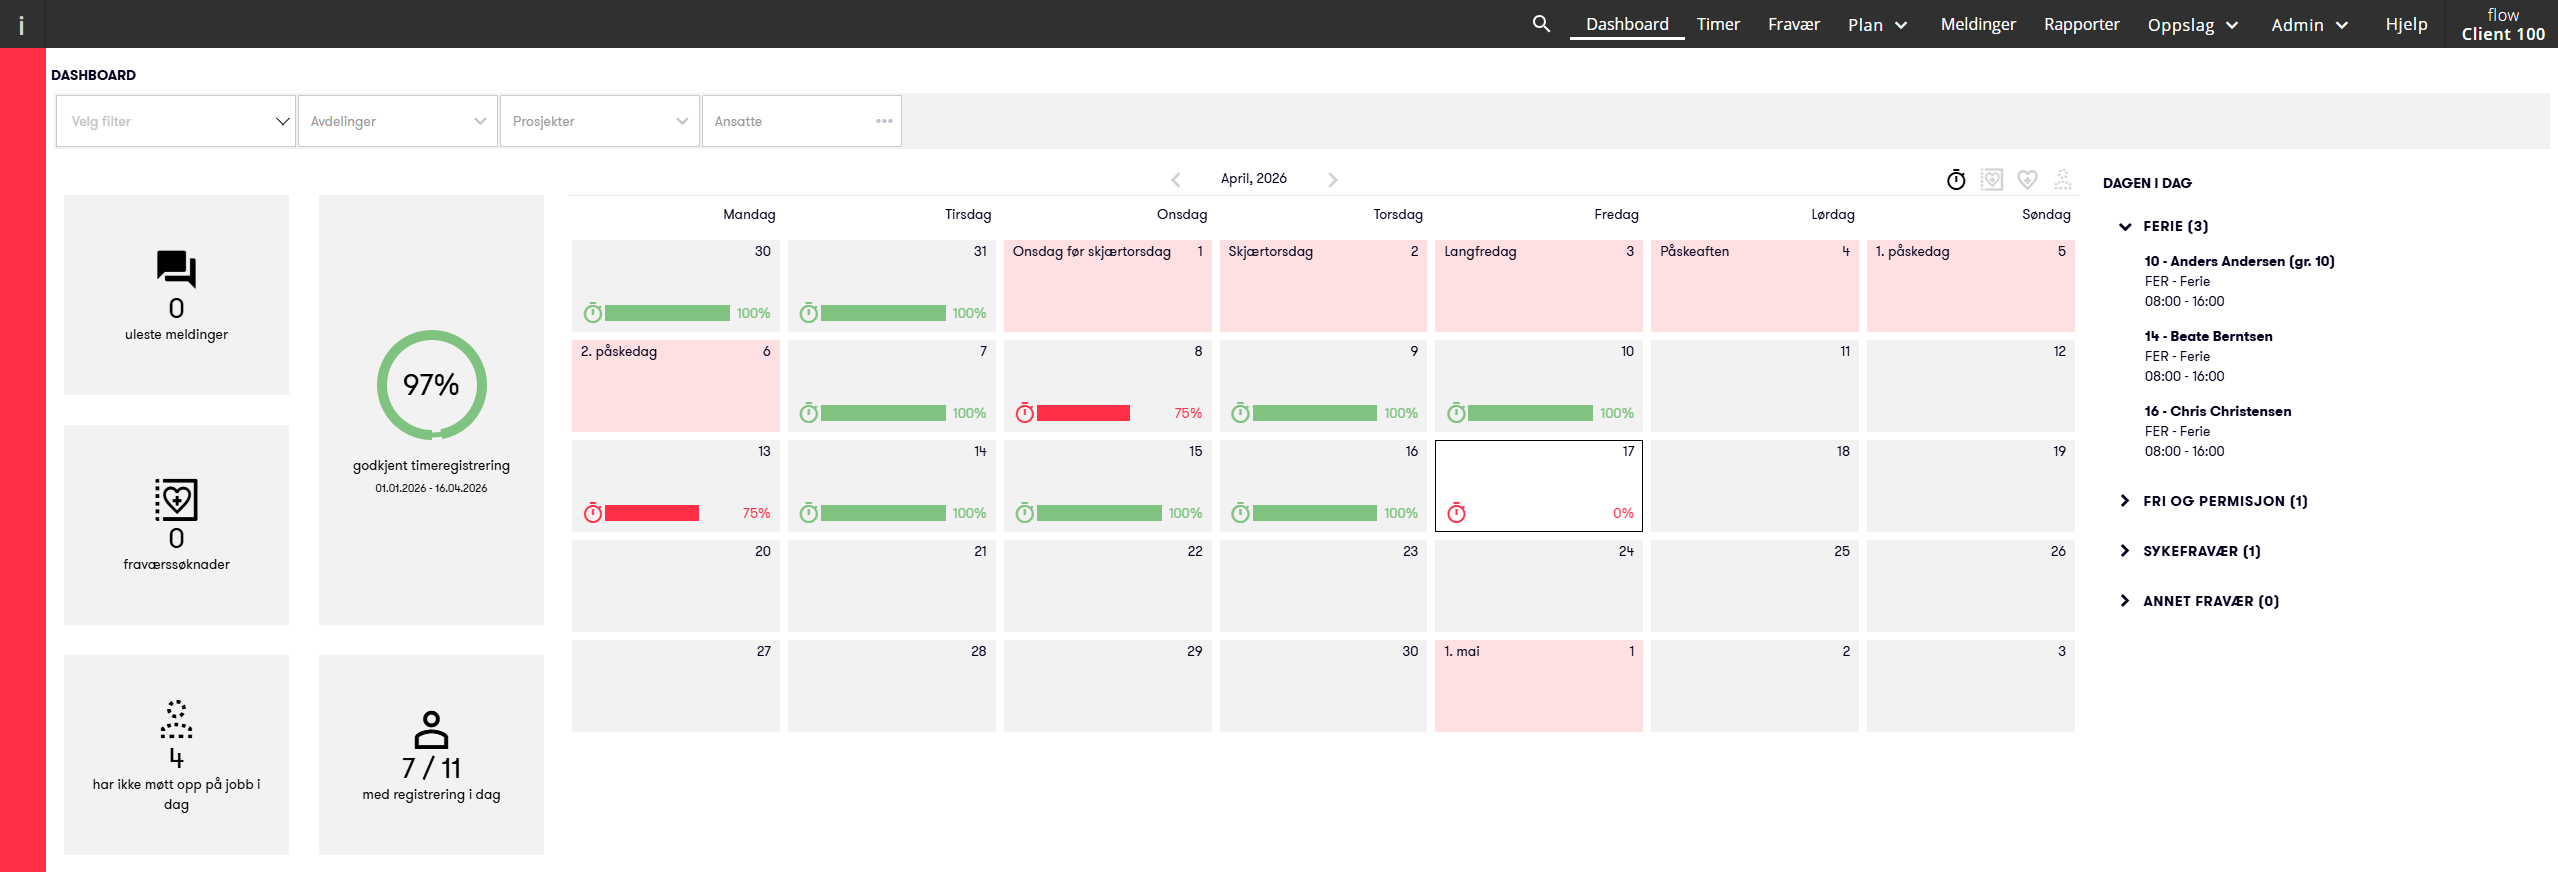Toggle the stopwatch calendar view filter
2558x872 pixels.
pyautogui.click(x=1956, y=180)
